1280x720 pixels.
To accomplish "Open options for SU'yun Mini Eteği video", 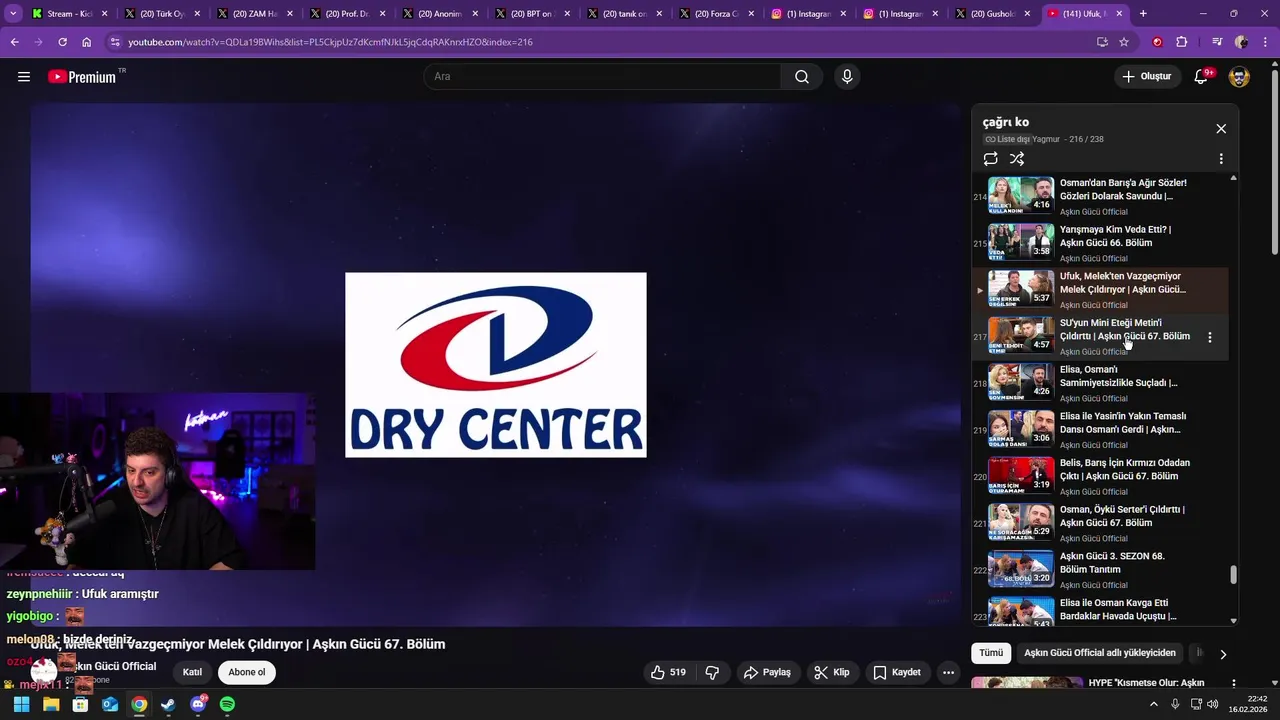I will (1210, 338).
